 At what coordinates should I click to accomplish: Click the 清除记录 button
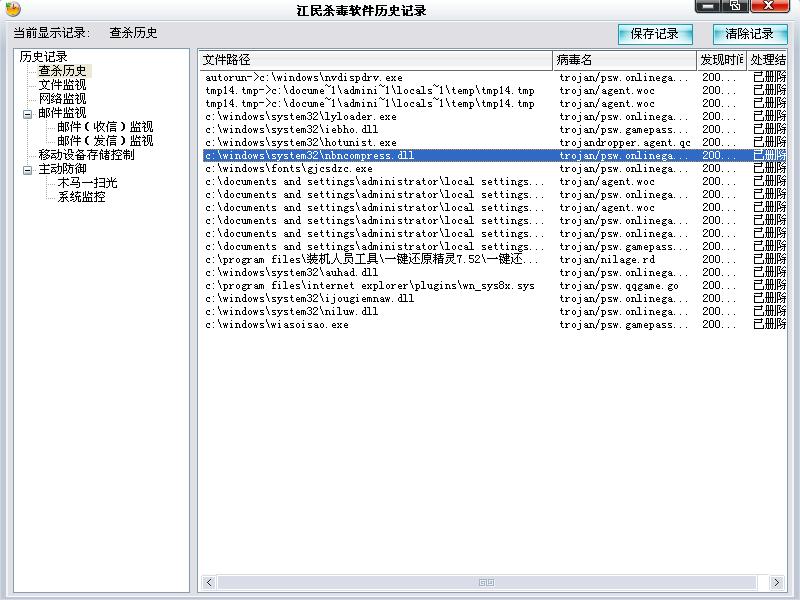click(x=749, y=34)
